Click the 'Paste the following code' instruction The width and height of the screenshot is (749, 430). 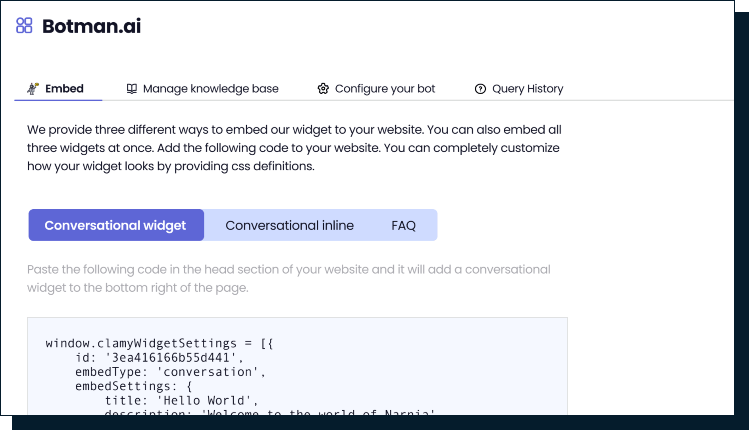[x=289, y=279]
